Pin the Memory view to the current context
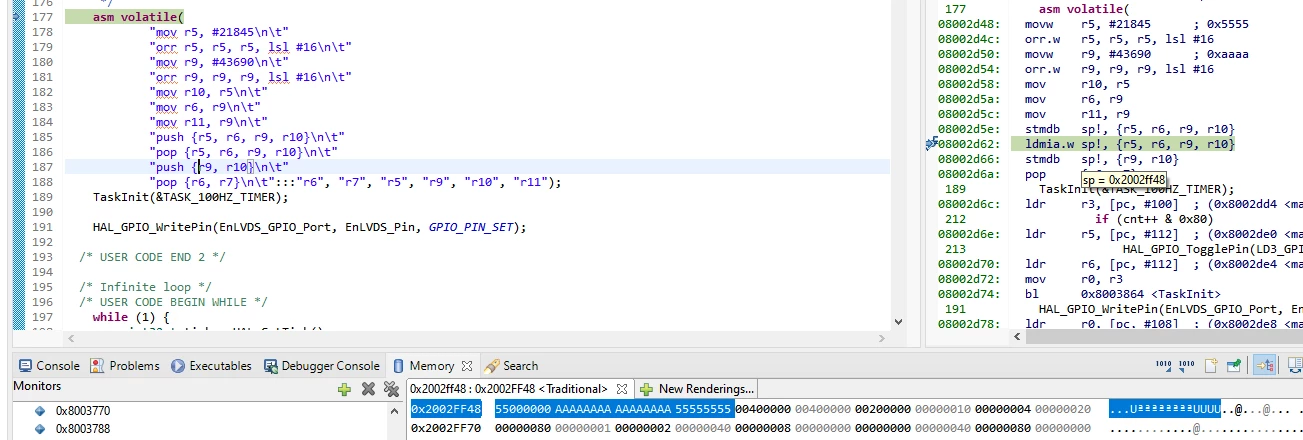The image size is (1303, 440). click(1236, 365)
